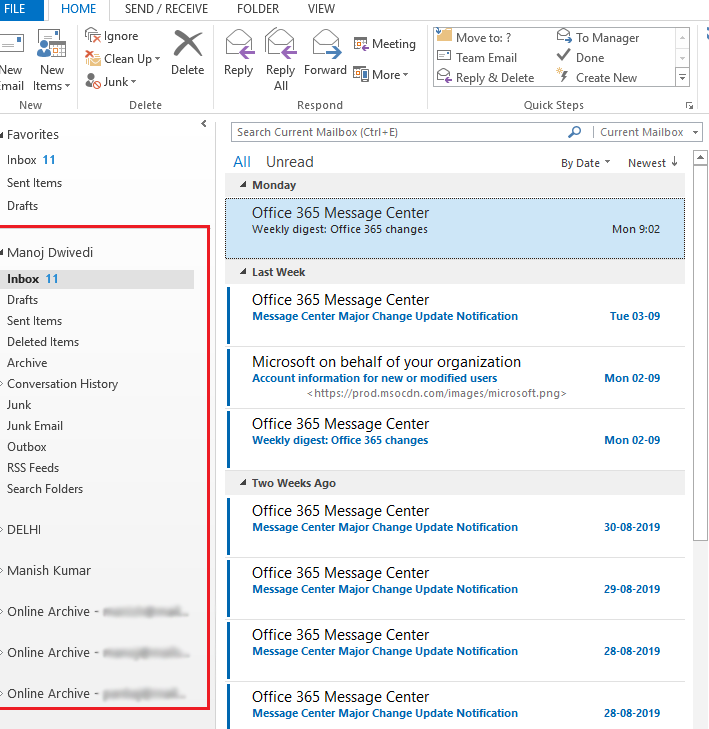Open the Clean Up dropdown arrow
Image resolution: width=709 pixels, height=729 pixels.
click(158, 59)
